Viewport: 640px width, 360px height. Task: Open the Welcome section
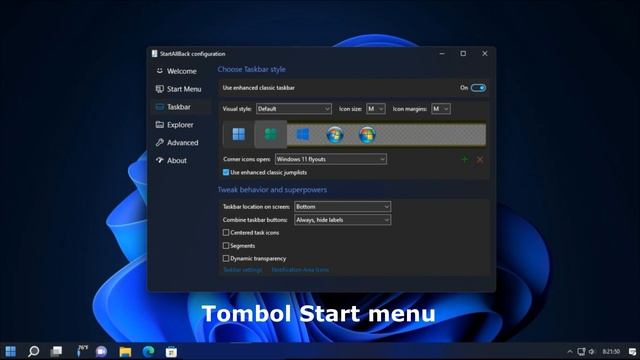[176, 71]
